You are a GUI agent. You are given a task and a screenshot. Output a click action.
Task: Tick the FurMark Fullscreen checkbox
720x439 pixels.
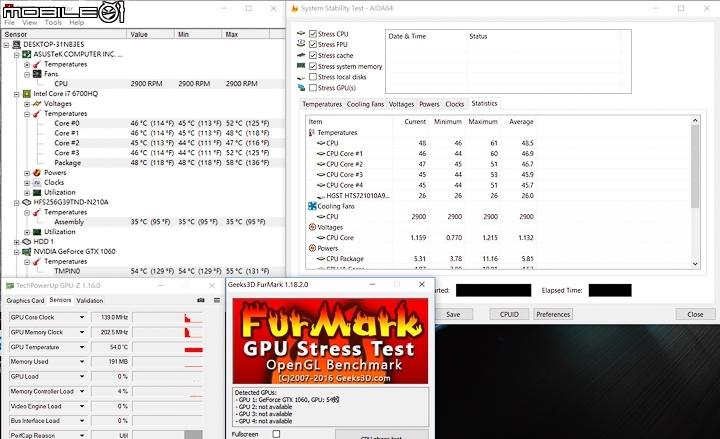click(276, 434)
